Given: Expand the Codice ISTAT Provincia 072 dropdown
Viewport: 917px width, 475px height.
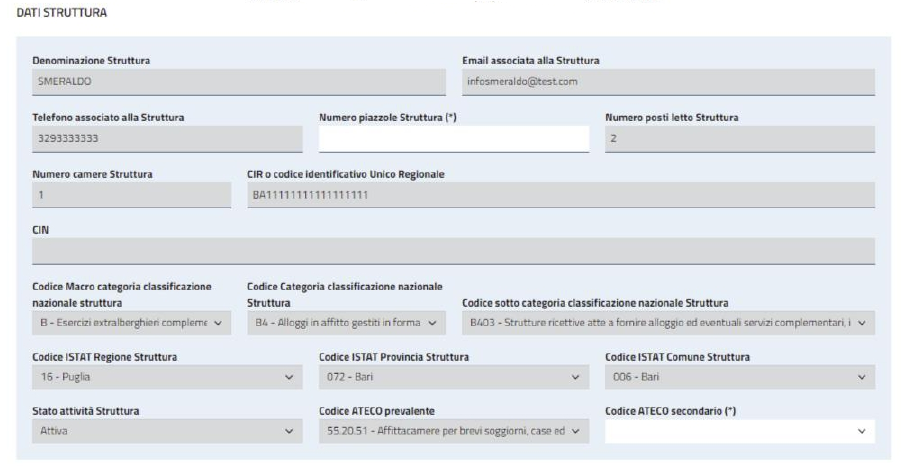Looking at the screenshot, I should 454,377.
